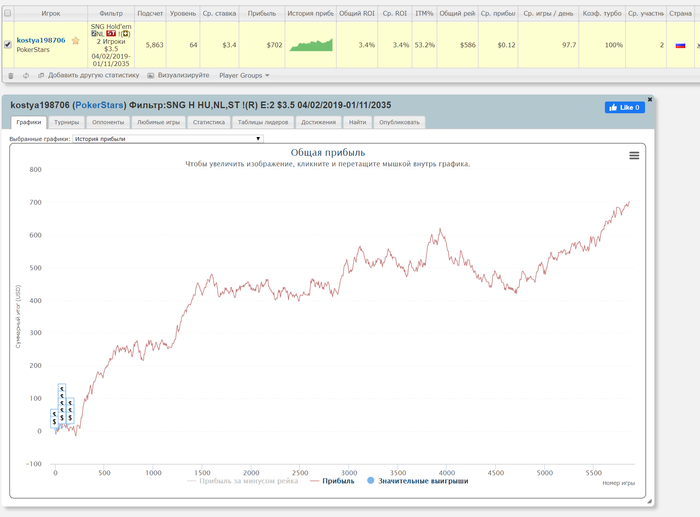Open the Таблицы лидеров tab

(263, 122)
